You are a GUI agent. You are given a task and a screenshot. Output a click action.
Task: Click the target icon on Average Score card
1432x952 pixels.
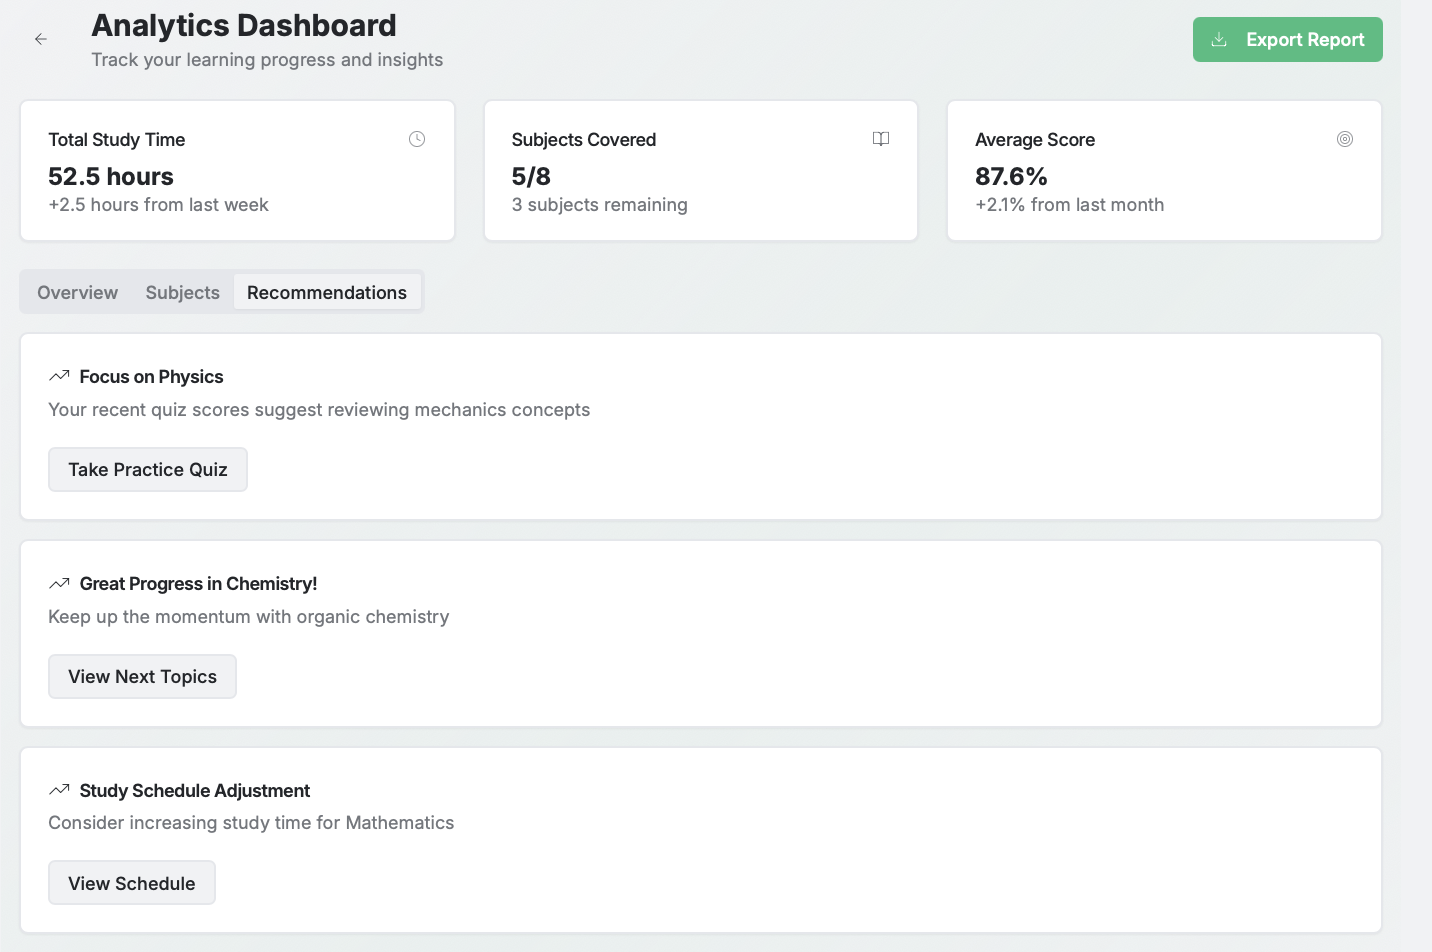tap(1345, 139)
